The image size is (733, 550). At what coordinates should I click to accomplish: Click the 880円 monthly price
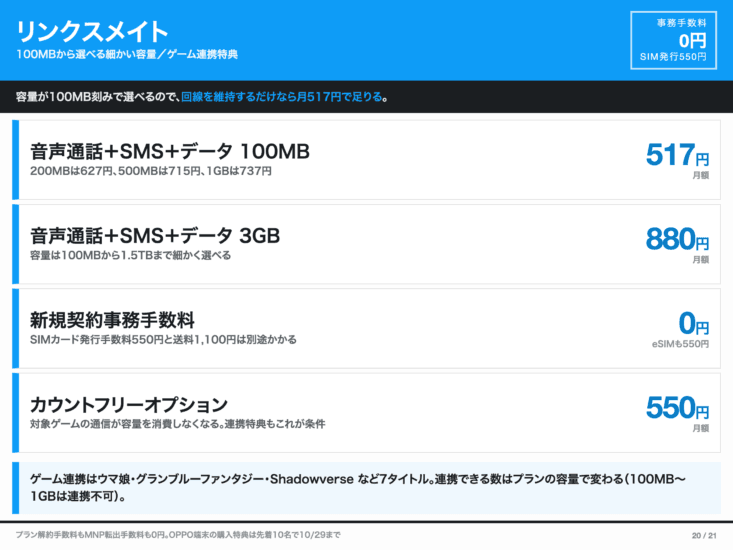click(677, 239)
